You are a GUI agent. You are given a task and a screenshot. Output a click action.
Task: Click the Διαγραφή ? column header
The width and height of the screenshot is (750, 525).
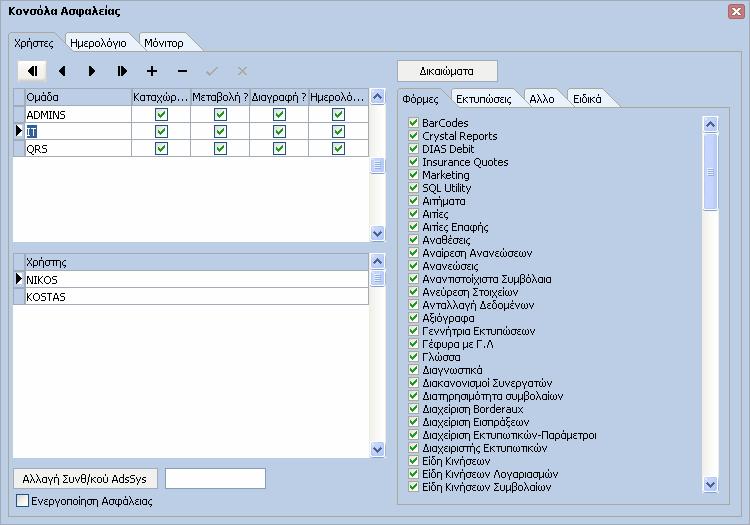point(279,97)
